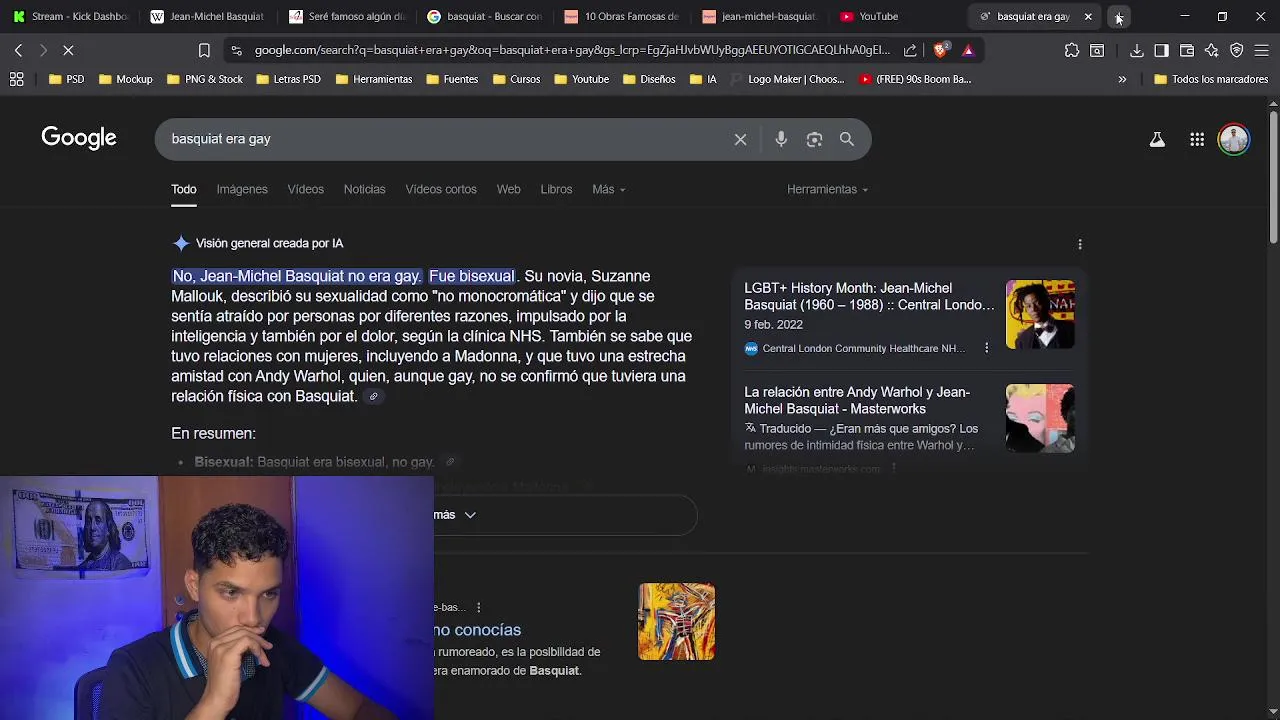This screenshot has height=720, width=1280.
Task: Open the extensions puzzle icon
Action: click(1072, 50)
